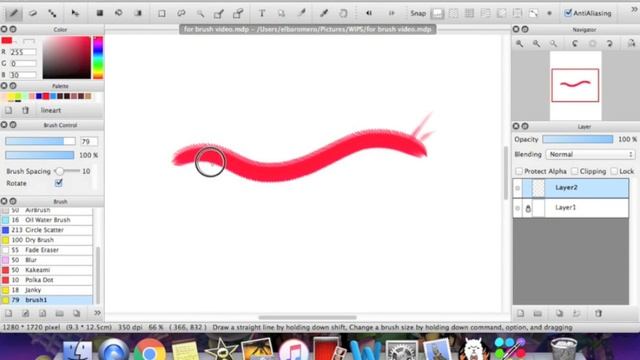The width and height of the screenshot is (640, 360).
Task: Rotate canvas right in Navigator
Action: point(609,44)
